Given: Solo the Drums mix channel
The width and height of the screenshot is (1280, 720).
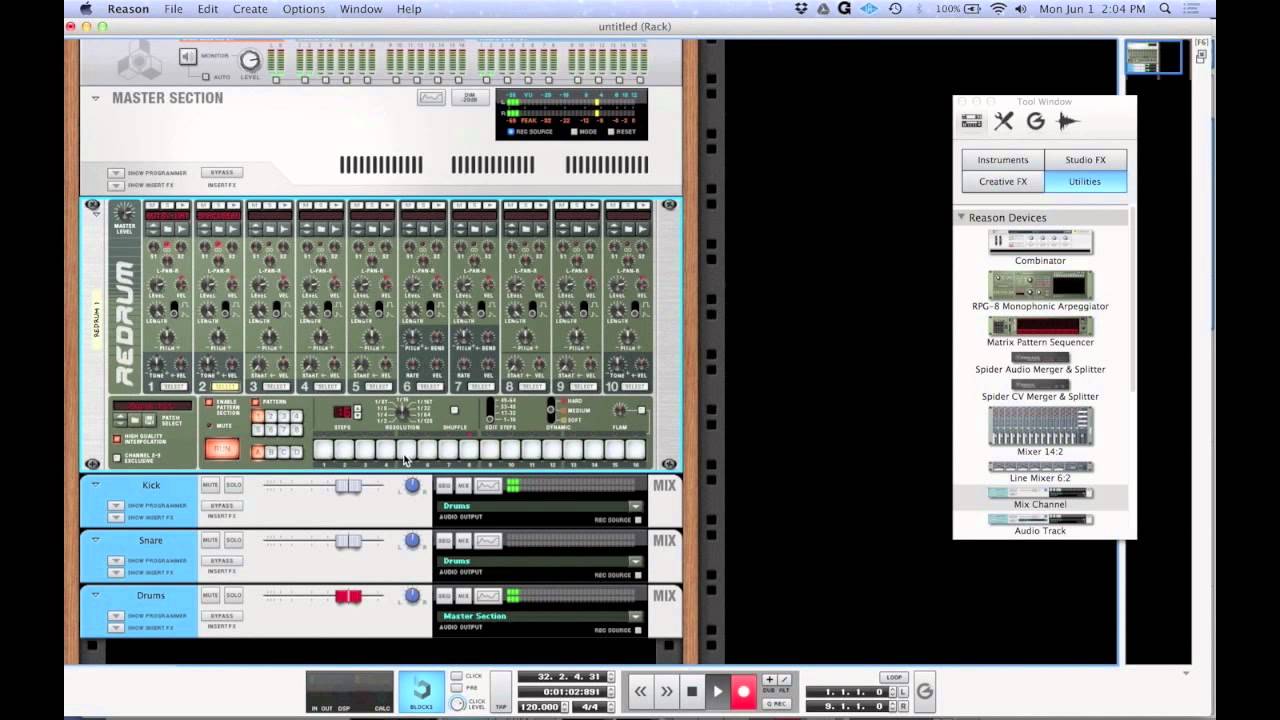Looking at the screenshot, I should (x=233, y=595).
